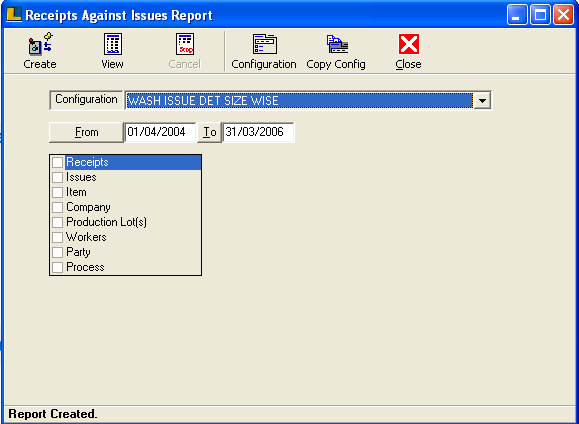Tick the Issues checkbox
This screenshot has height=424, width=579.
(x=58, y=177)
